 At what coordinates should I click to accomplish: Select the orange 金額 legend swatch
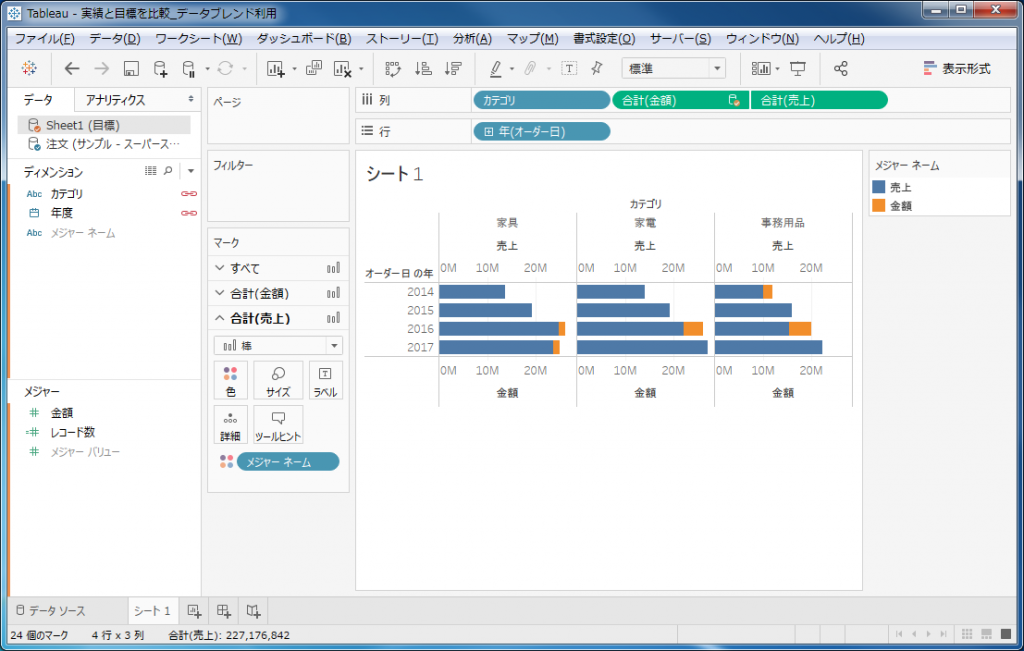pos(879,205)
